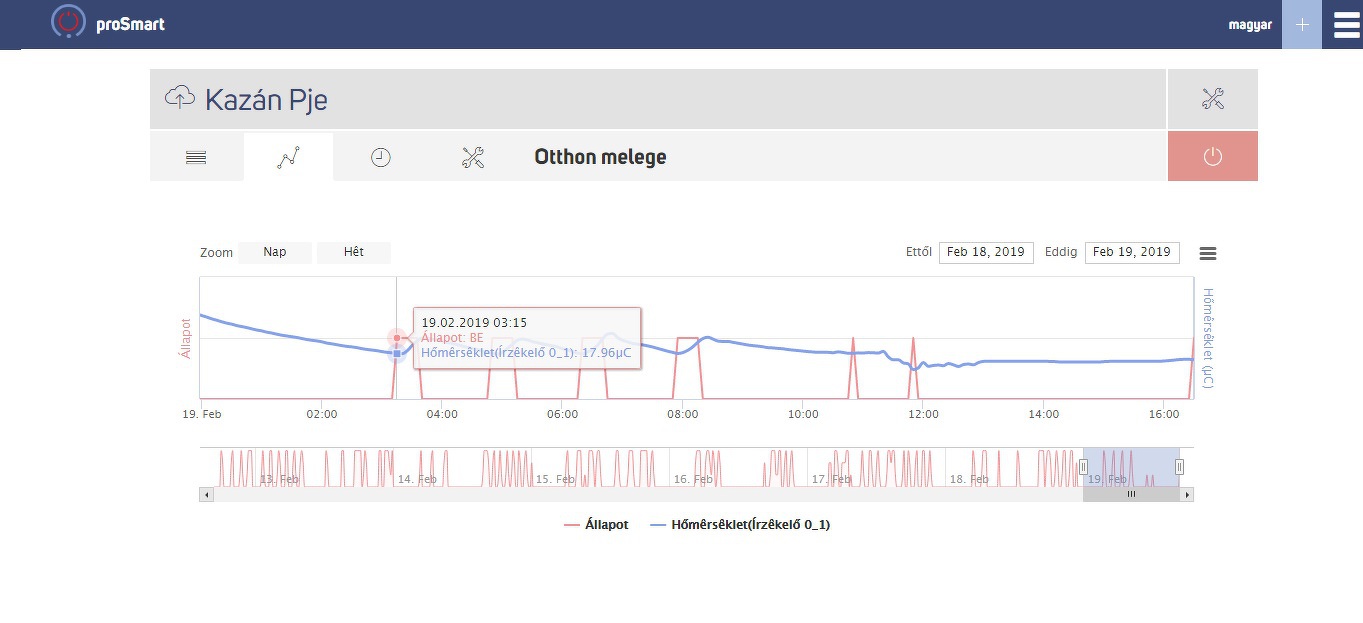Select the chart graph tab
This screenshot has height=623, width=1363.
(288, 157)
